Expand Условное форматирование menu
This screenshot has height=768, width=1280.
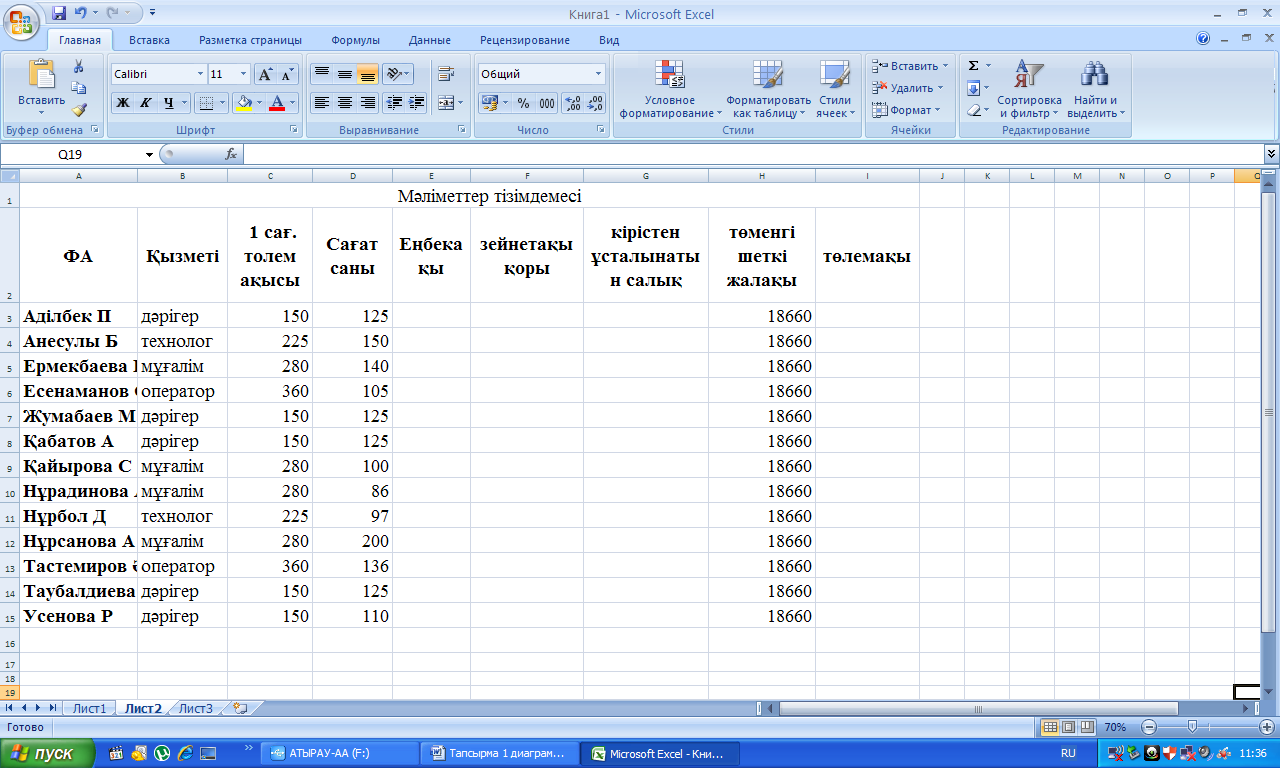(x=669, y=88)
